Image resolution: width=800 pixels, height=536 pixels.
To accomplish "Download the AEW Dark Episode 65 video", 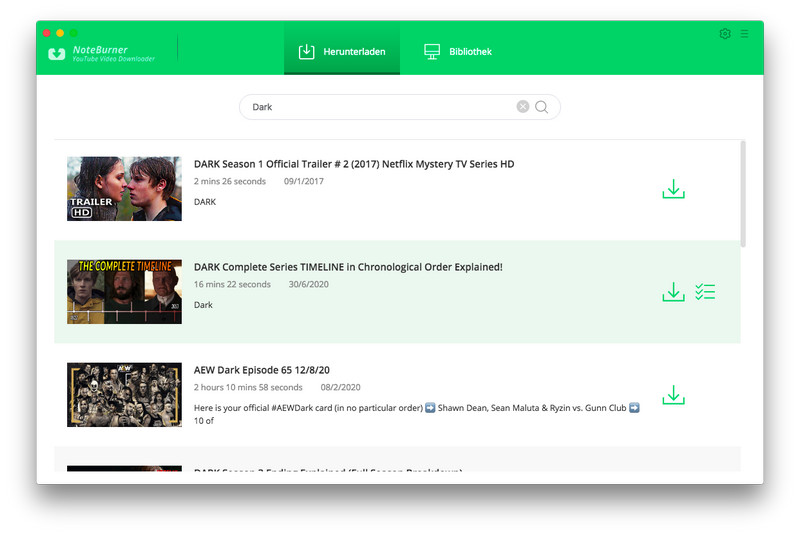I will click(x=673, y=395).
